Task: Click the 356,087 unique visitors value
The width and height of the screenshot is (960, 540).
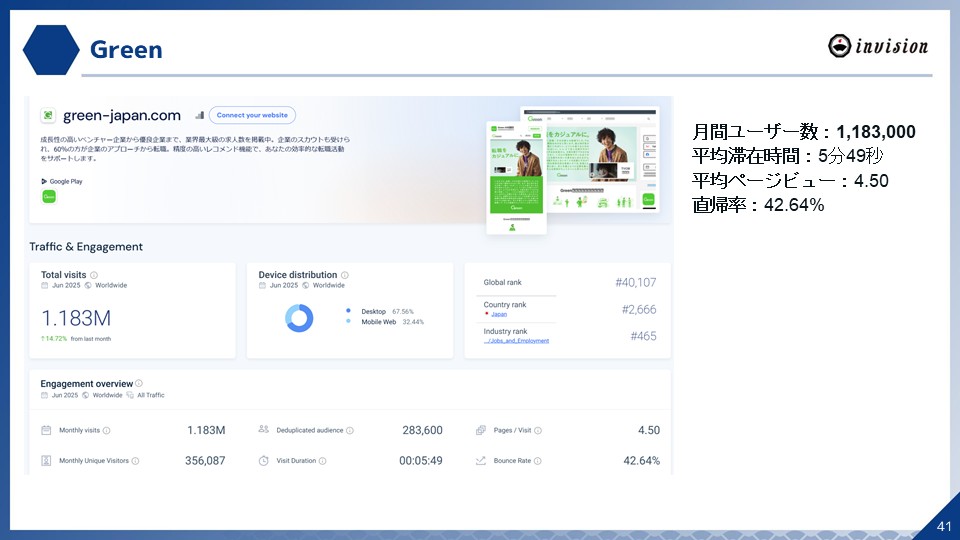Action: click(205, 460)
